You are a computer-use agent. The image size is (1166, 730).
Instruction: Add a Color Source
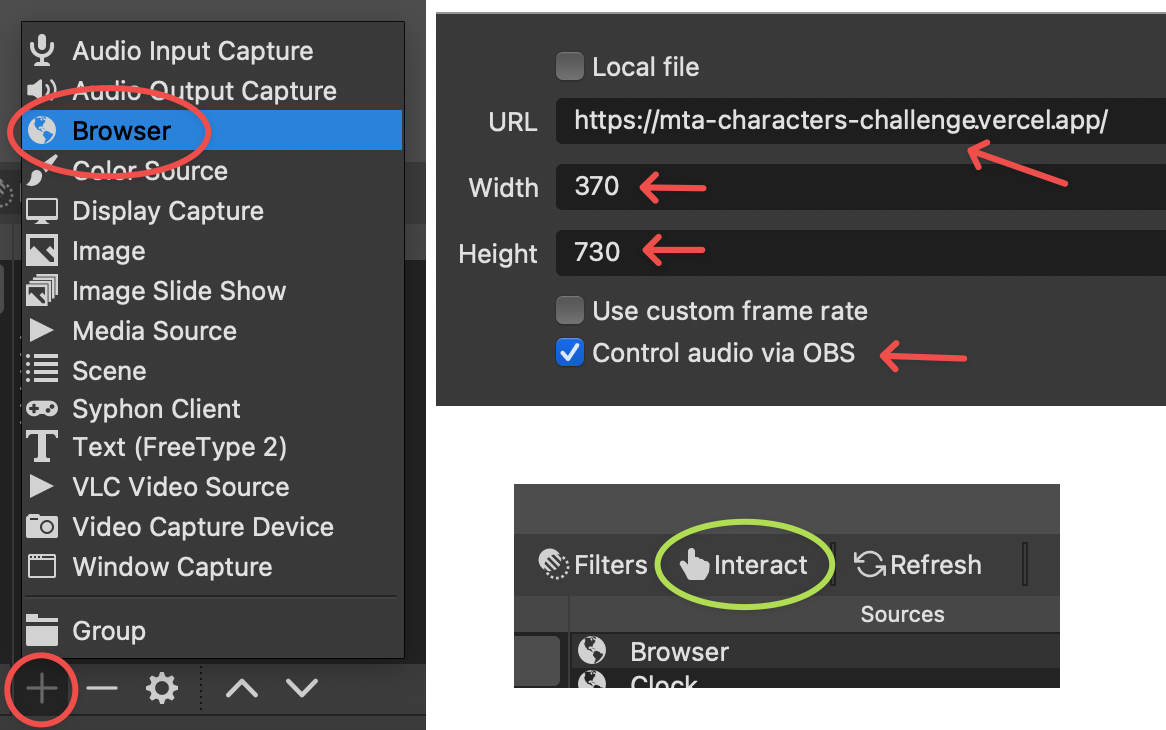tap(213, 170)
